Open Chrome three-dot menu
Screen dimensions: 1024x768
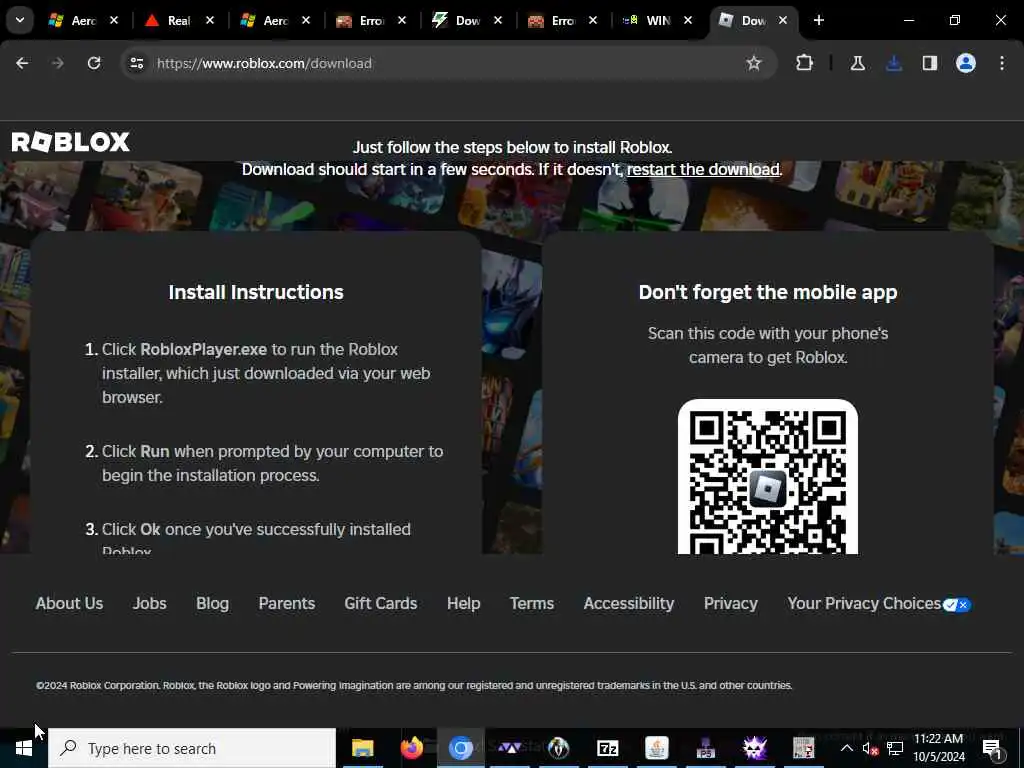click(1002, 63)
